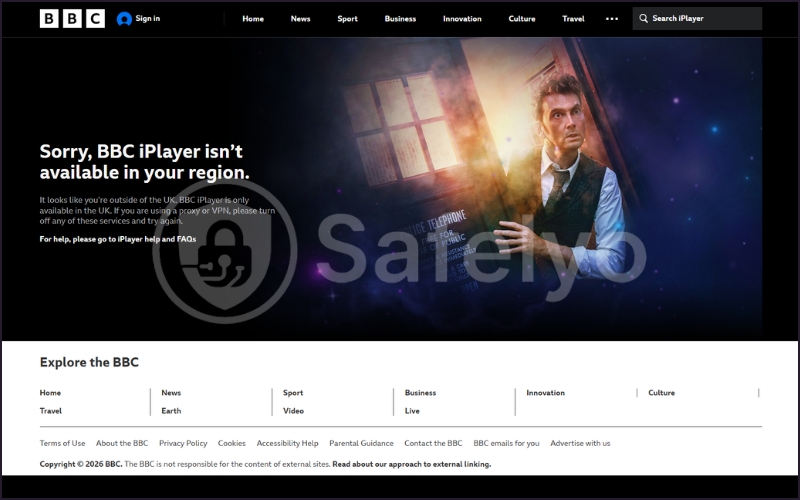Image resolution: width=800 pixels, height=500 pixels.
Task: Open Privacy Policy link
Action: tap(183, 443)
